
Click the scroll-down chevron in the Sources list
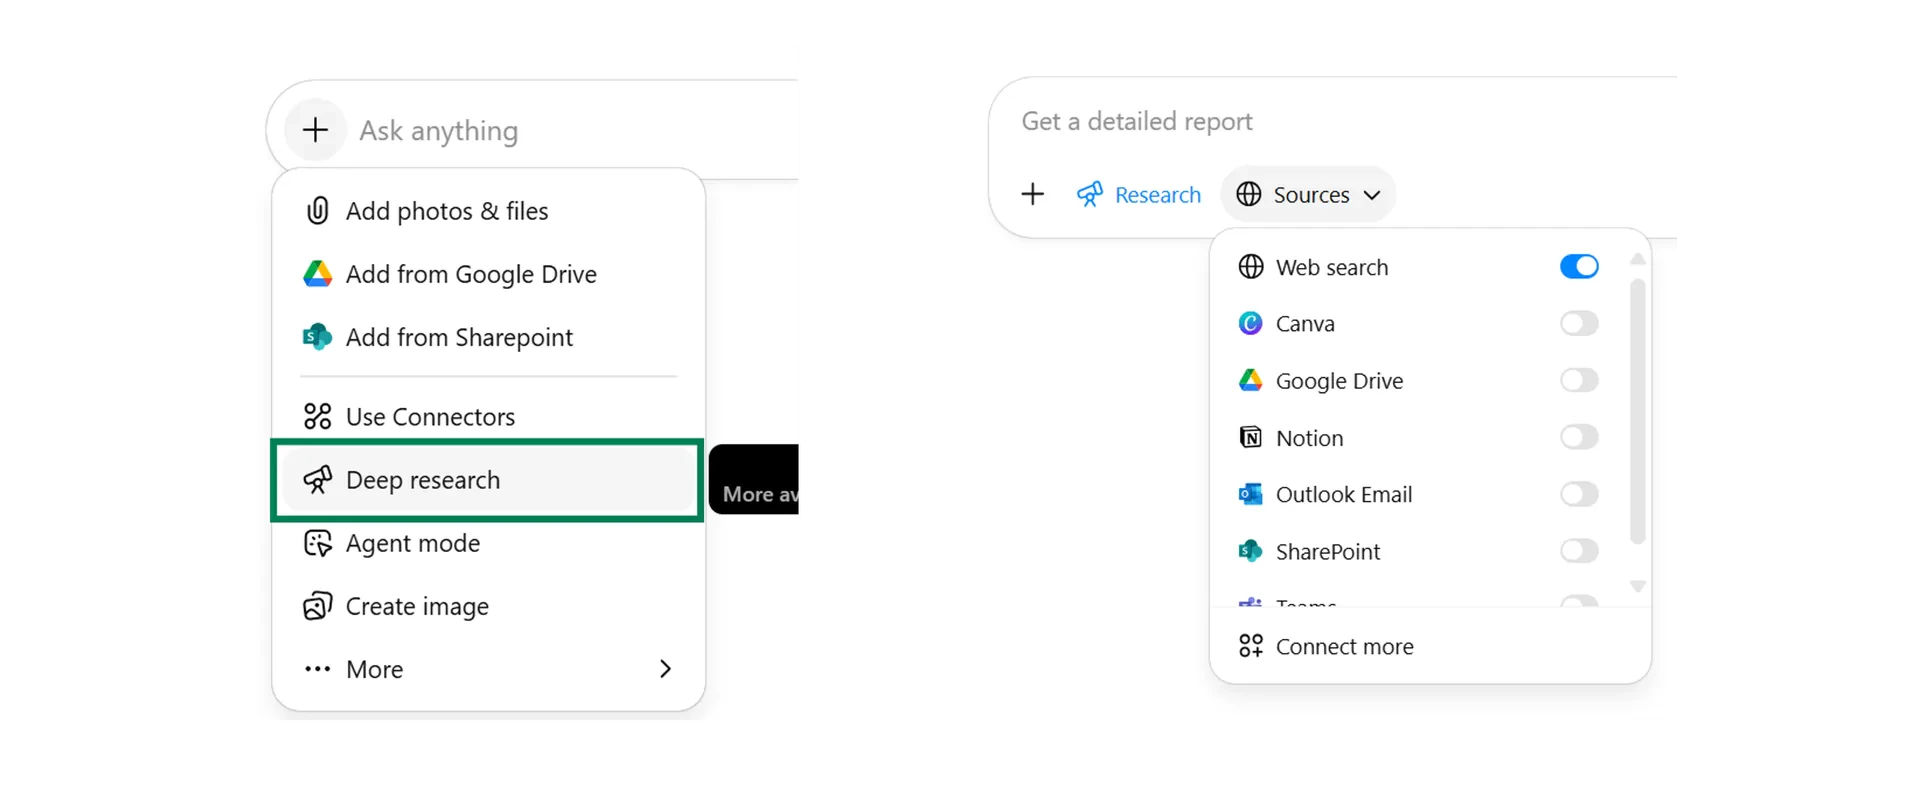click(x=1637, y=587)
